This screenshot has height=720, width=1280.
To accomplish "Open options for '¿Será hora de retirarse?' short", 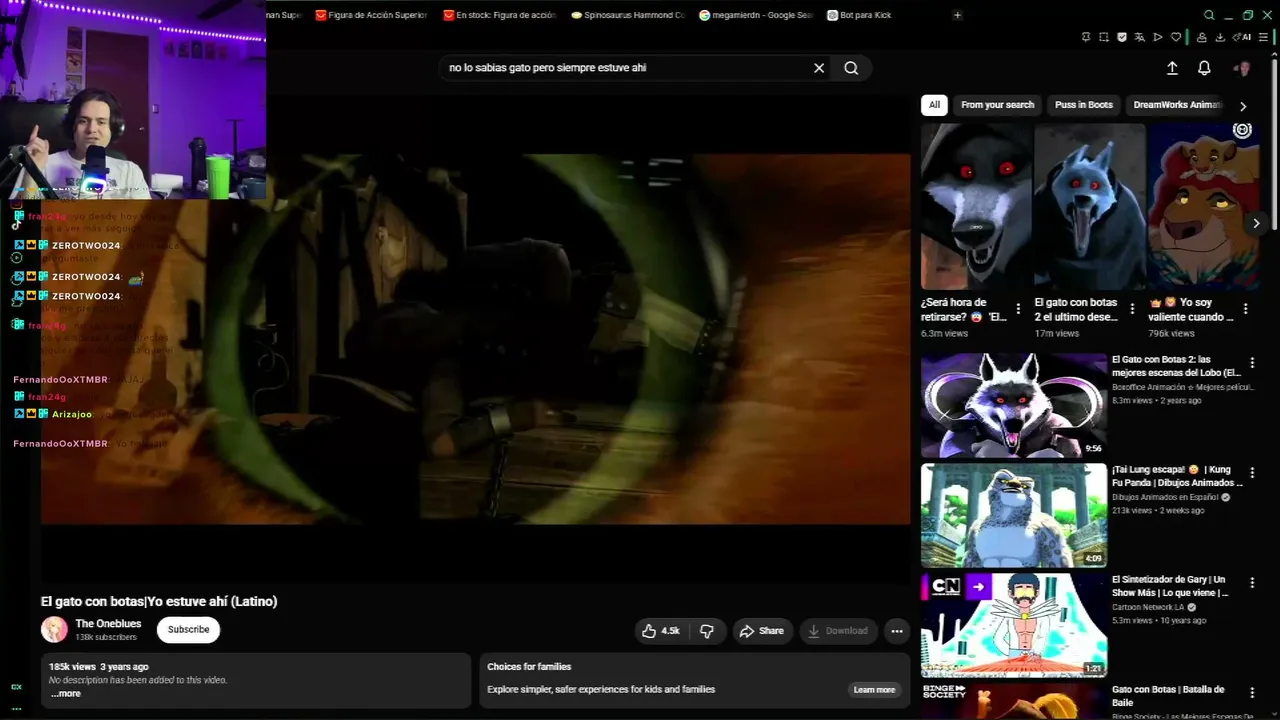I will (x=1018, y=309).
